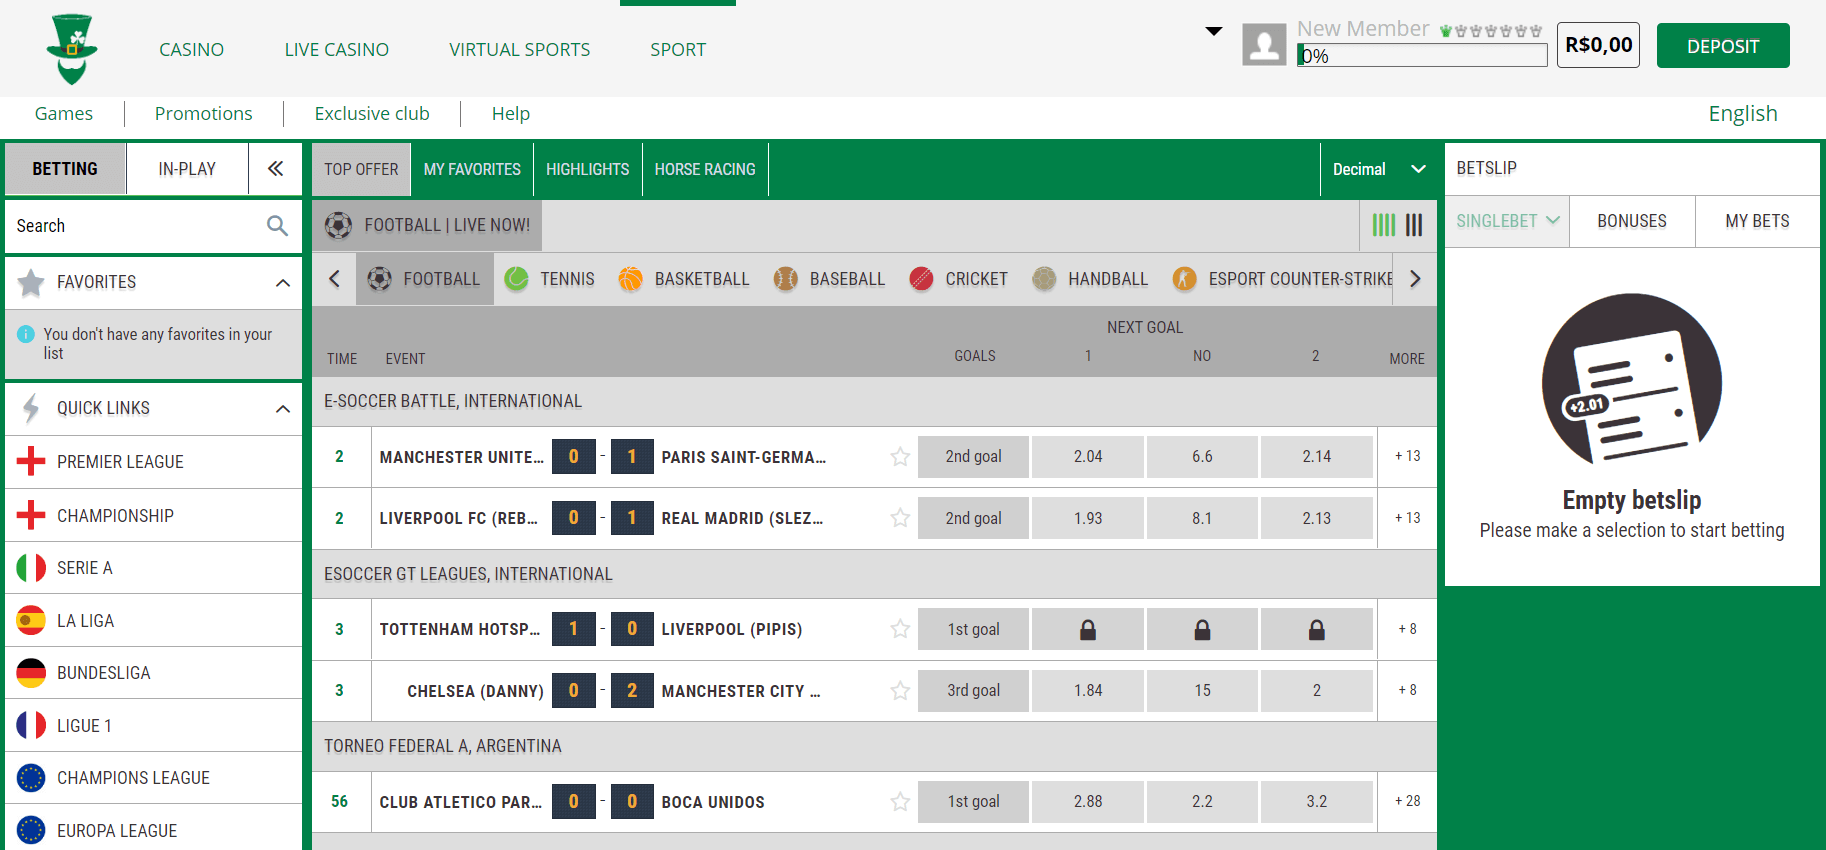The image size is (1826, 850).
Task: Favorite the Club Atletico vs Boca Unidos star
Action: click(900, 802)
